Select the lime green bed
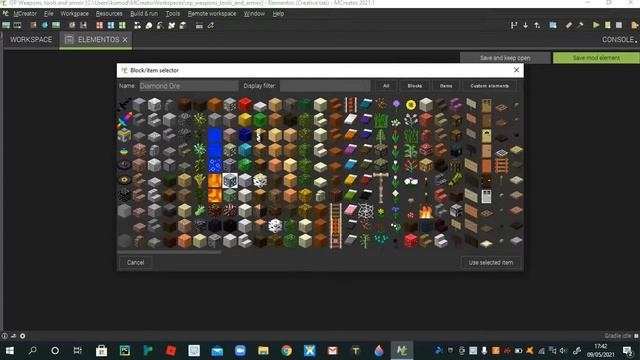 click(350, 196)
